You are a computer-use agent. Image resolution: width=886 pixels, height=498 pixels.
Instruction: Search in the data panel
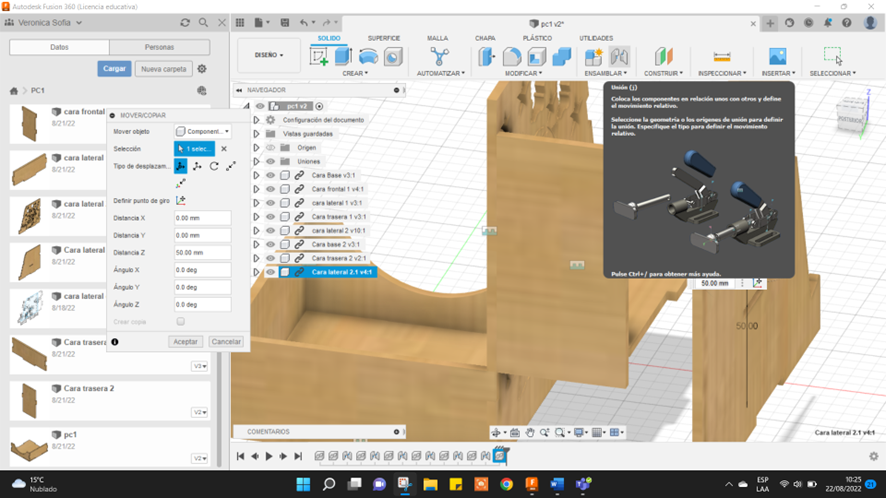pos(203,23)
